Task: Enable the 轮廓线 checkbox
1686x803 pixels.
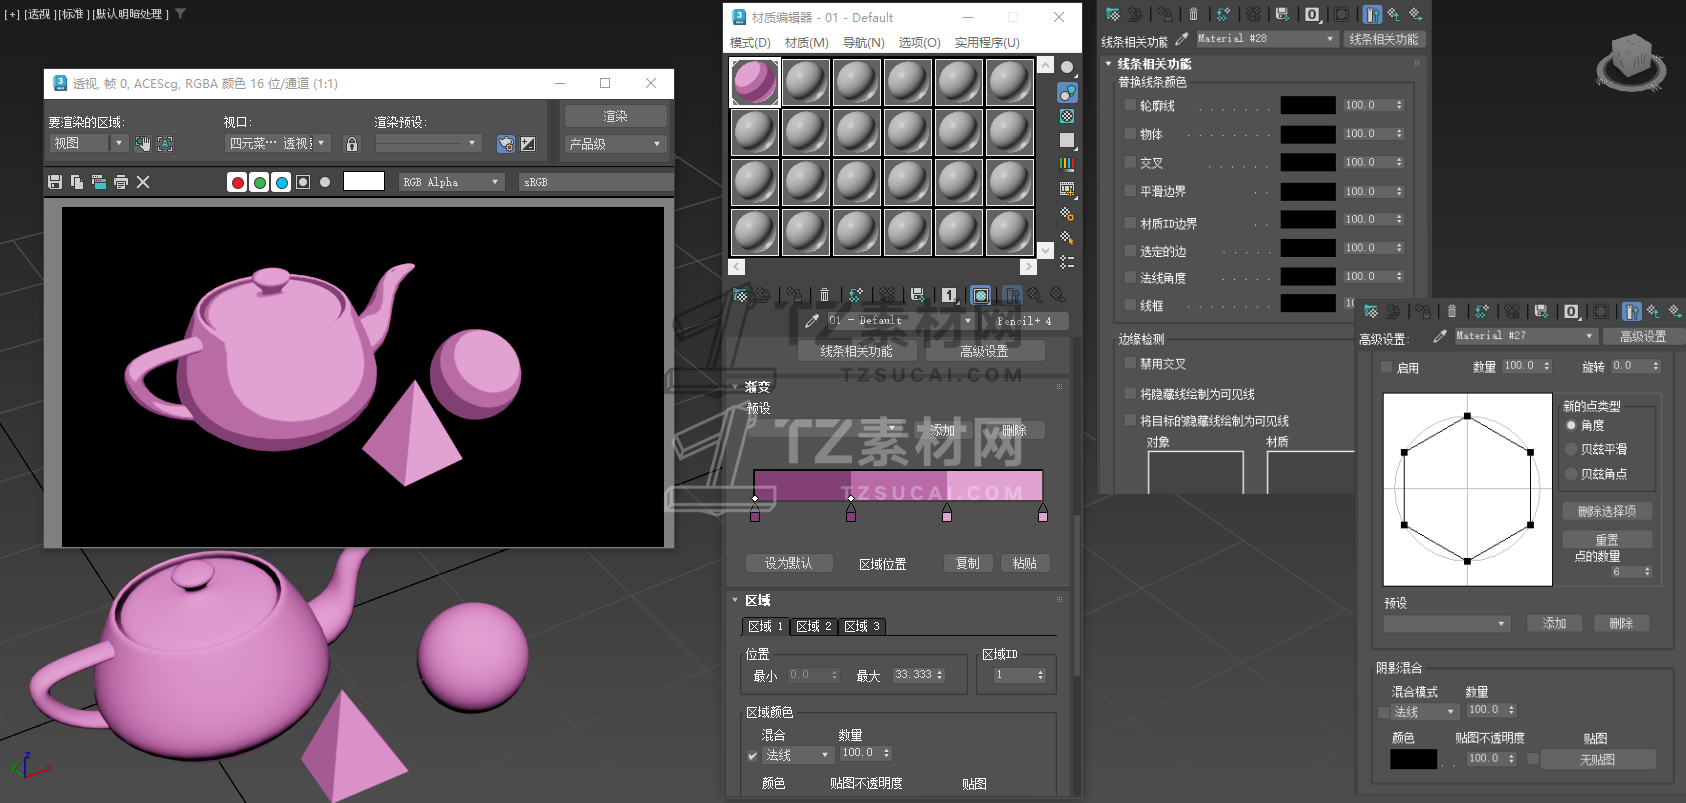Action: [1130, 105]
